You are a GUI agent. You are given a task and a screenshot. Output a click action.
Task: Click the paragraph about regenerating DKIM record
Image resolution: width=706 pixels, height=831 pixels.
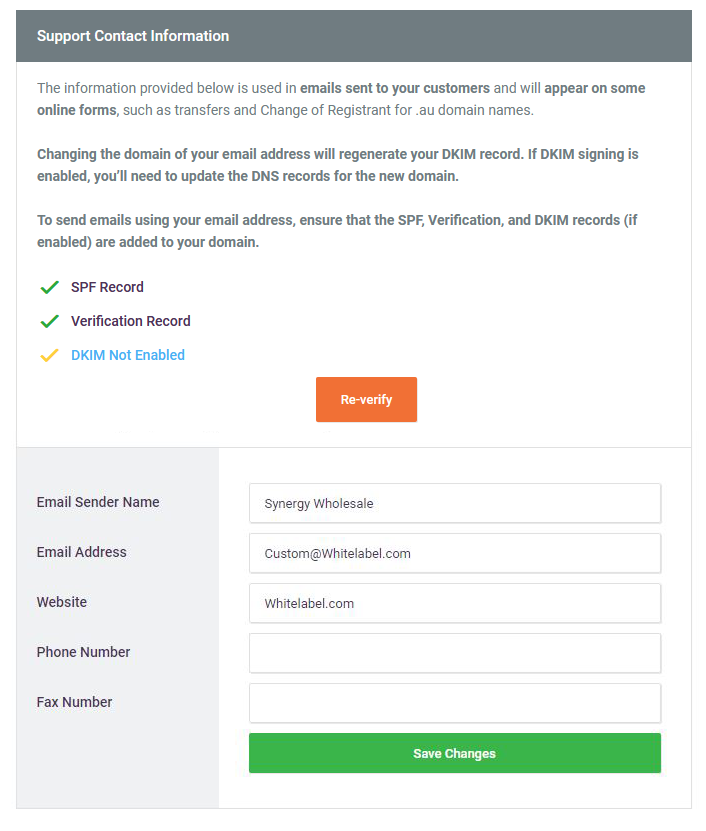338,164
